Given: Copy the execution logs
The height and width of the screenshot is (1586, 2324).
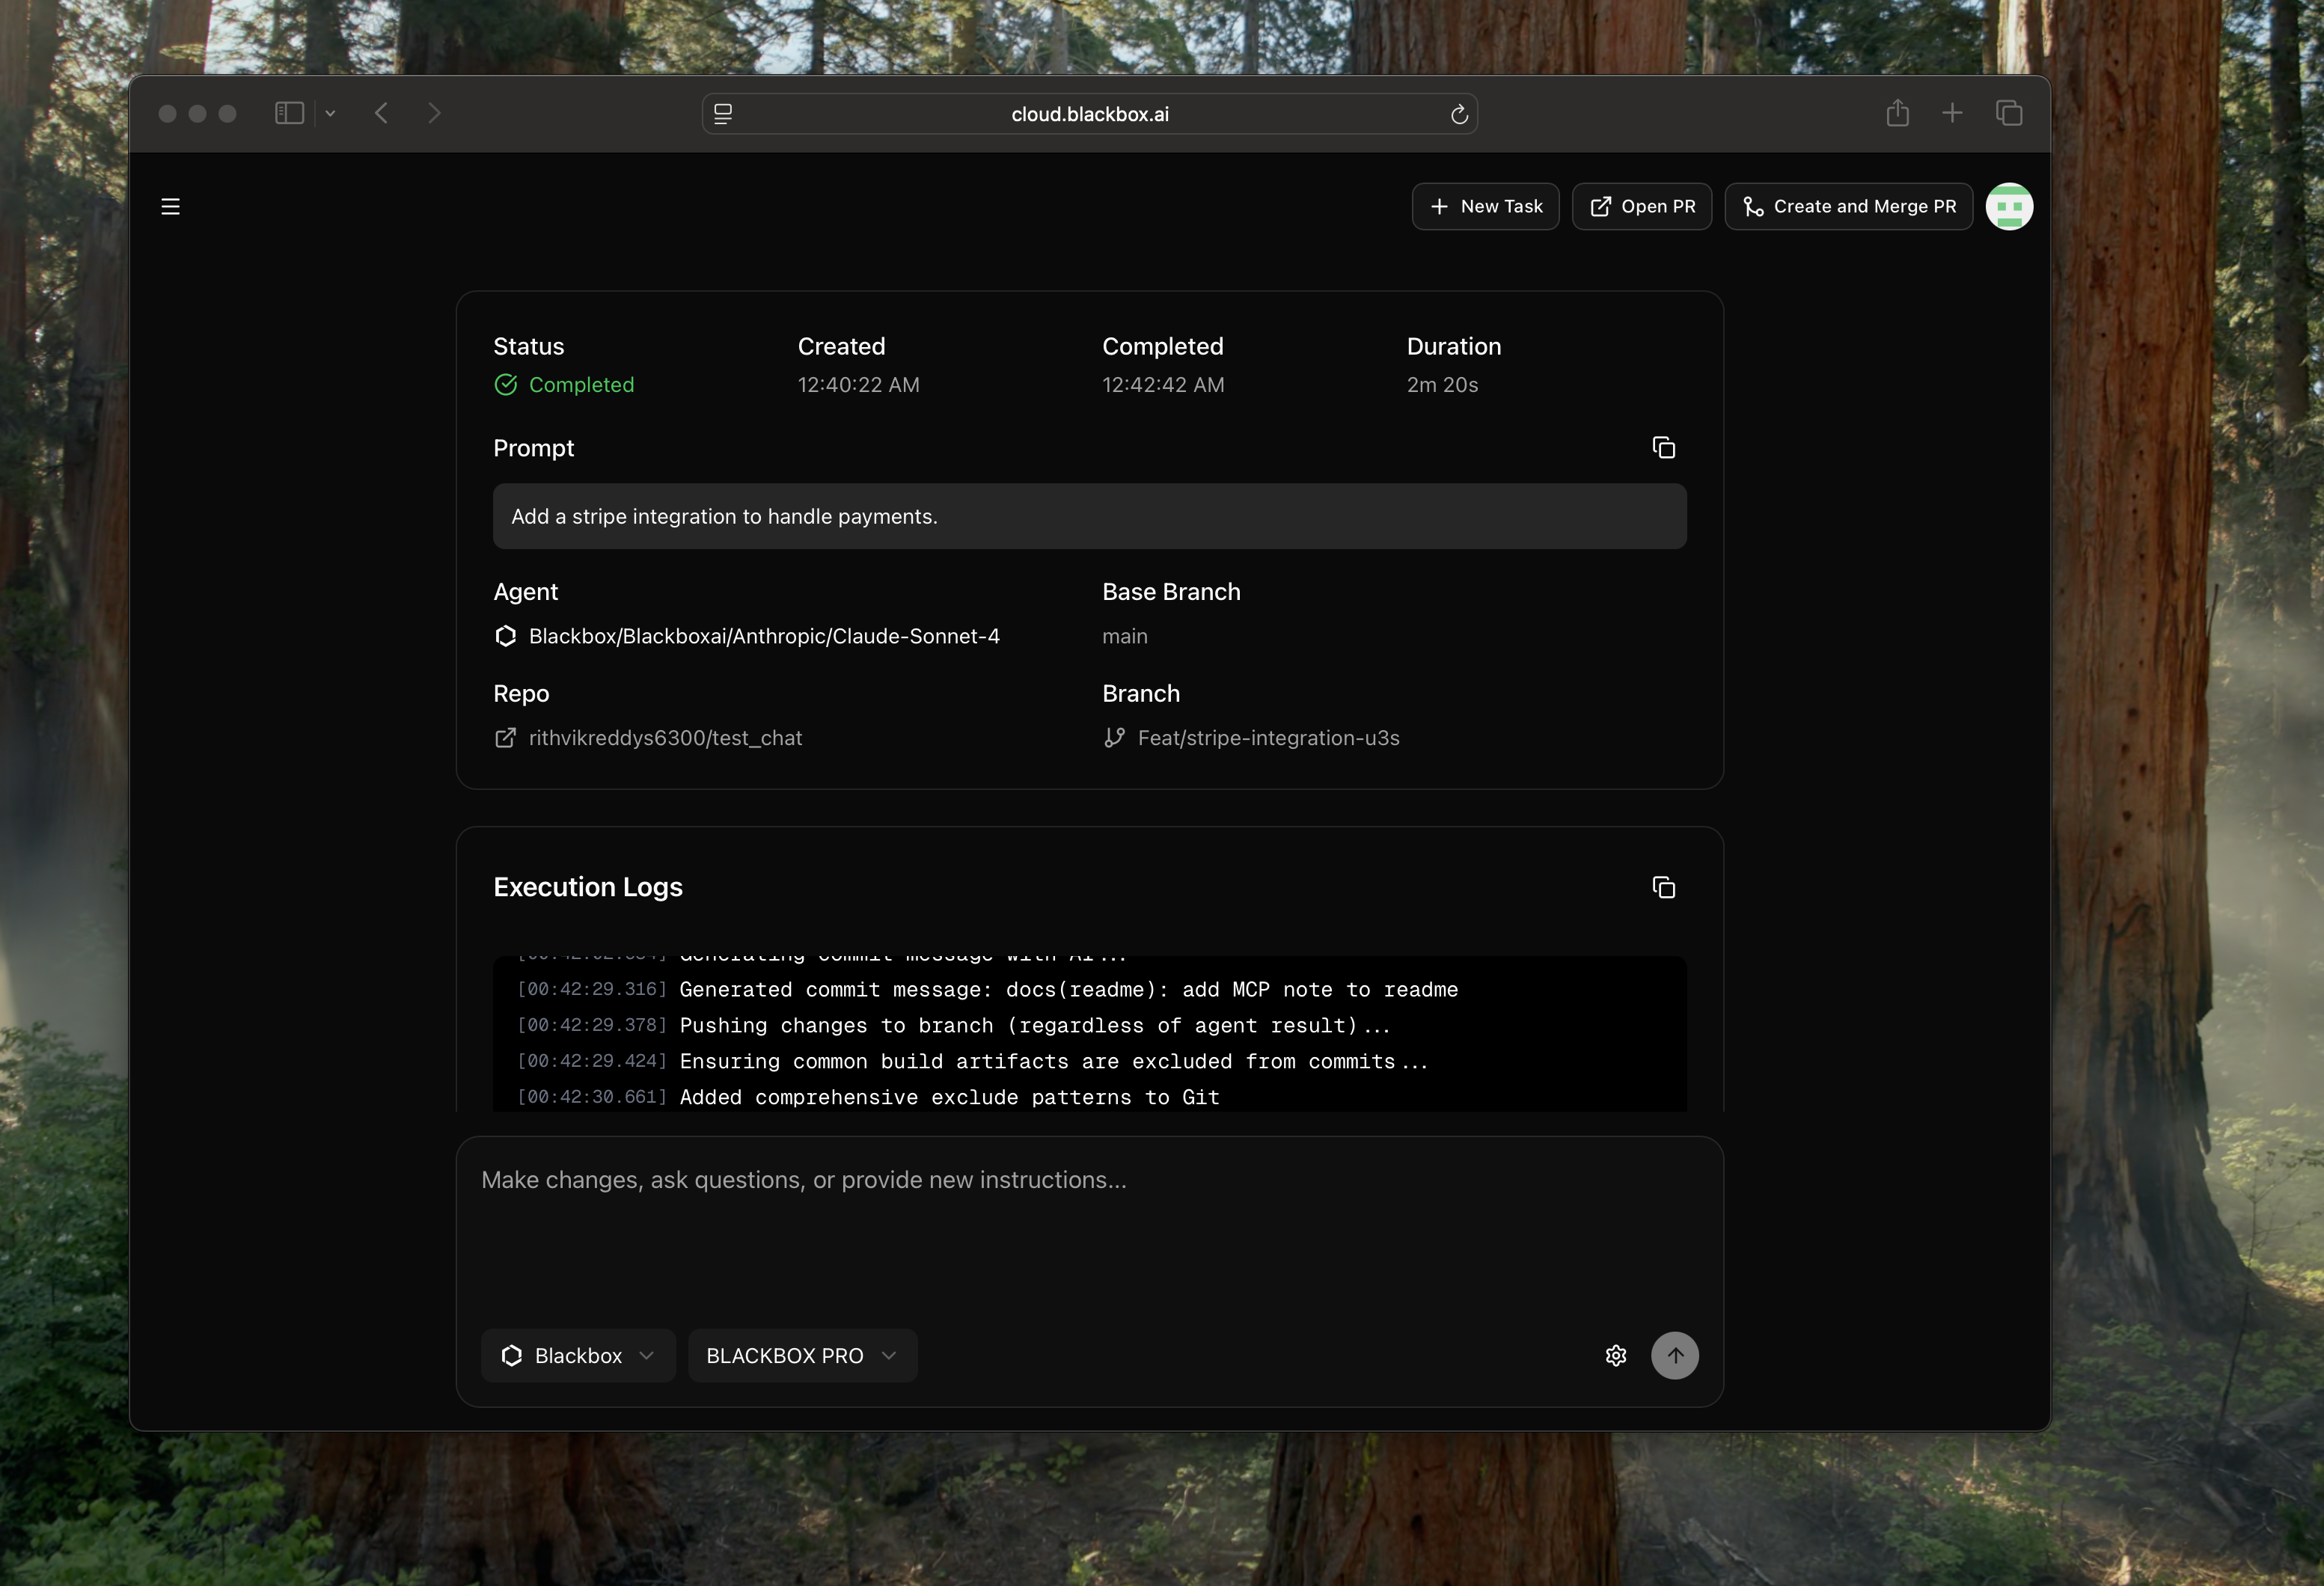Looking at the screenshot, I should click(1663, 888).
